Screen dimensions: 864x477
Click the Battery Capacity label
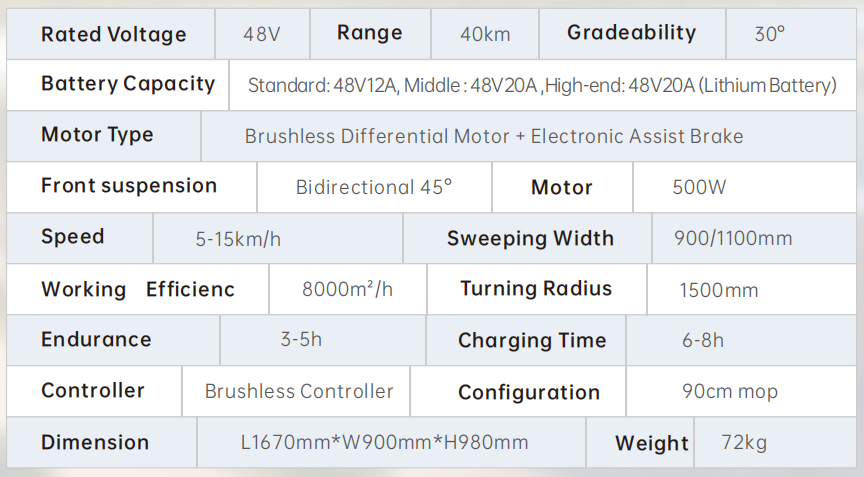click(x=128, y=84)
